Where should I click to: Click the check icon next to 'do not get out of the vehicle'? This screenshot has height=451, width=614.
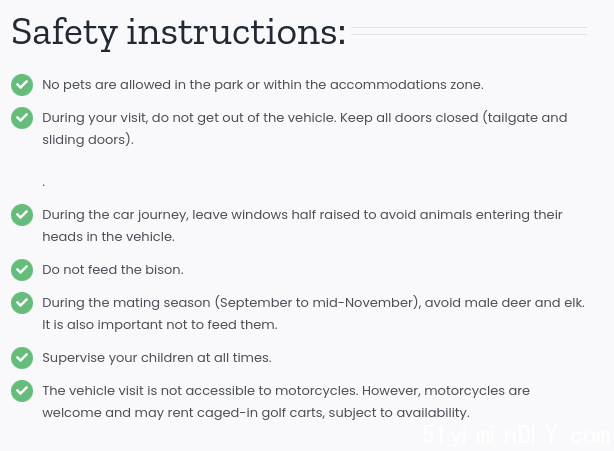click(x=22, y=118)
